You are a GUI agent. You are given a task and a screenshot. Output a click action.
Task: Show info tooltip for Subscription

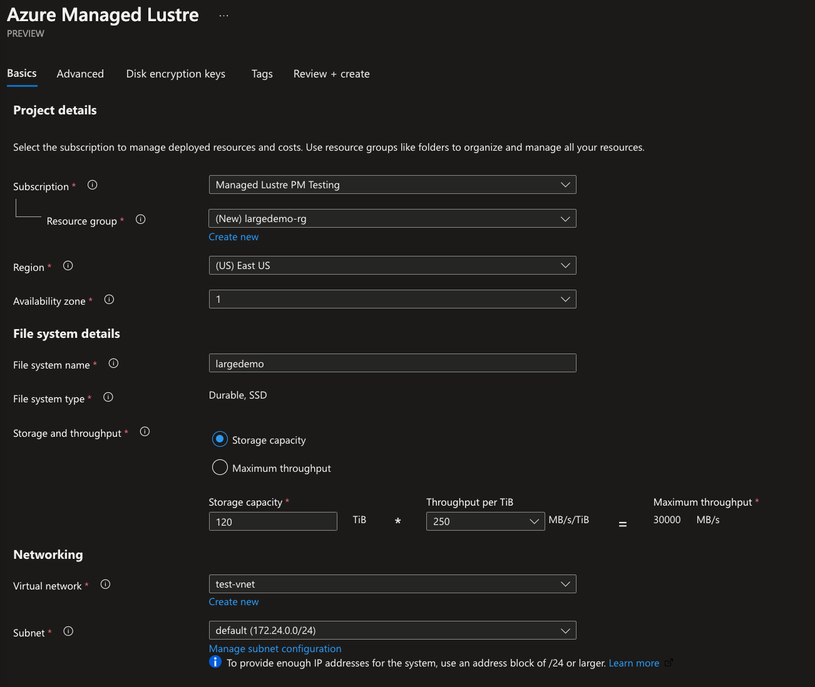pyautogui.click(x=93, y=185)
